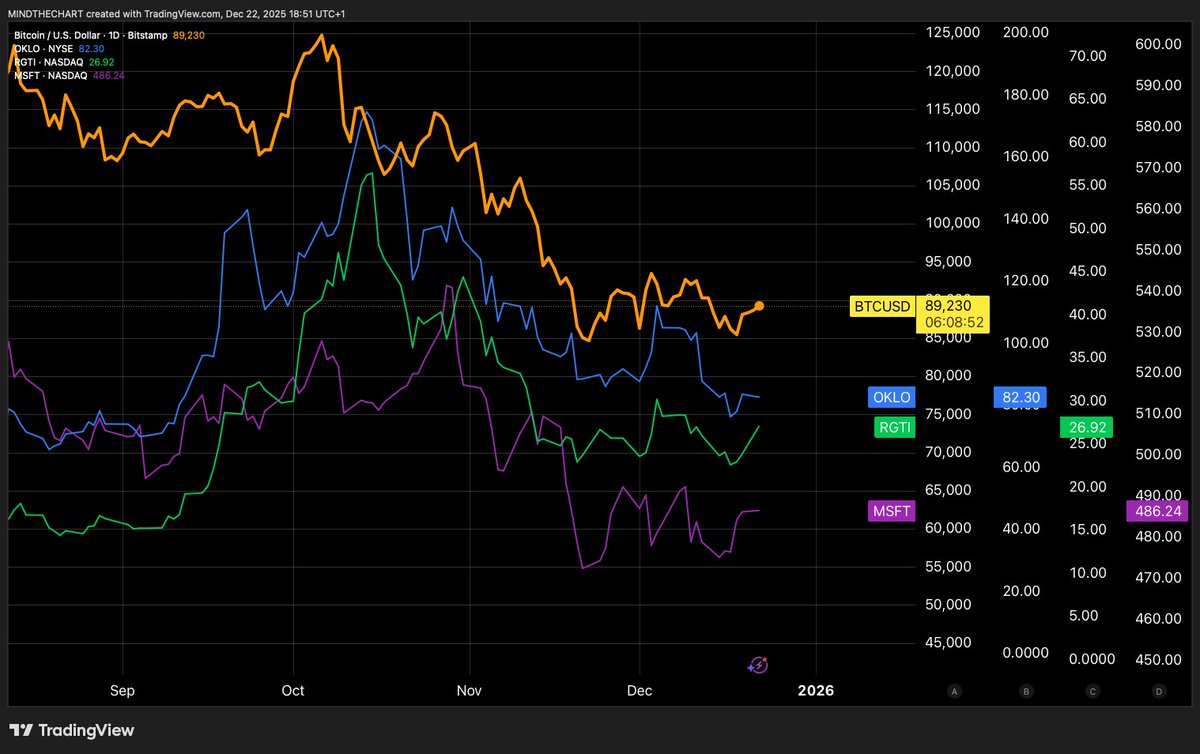This screenshot has width=1200, height=754.
Task: Click the yellow BTCUSD badge on the price axis
Action: click(882, 307)
